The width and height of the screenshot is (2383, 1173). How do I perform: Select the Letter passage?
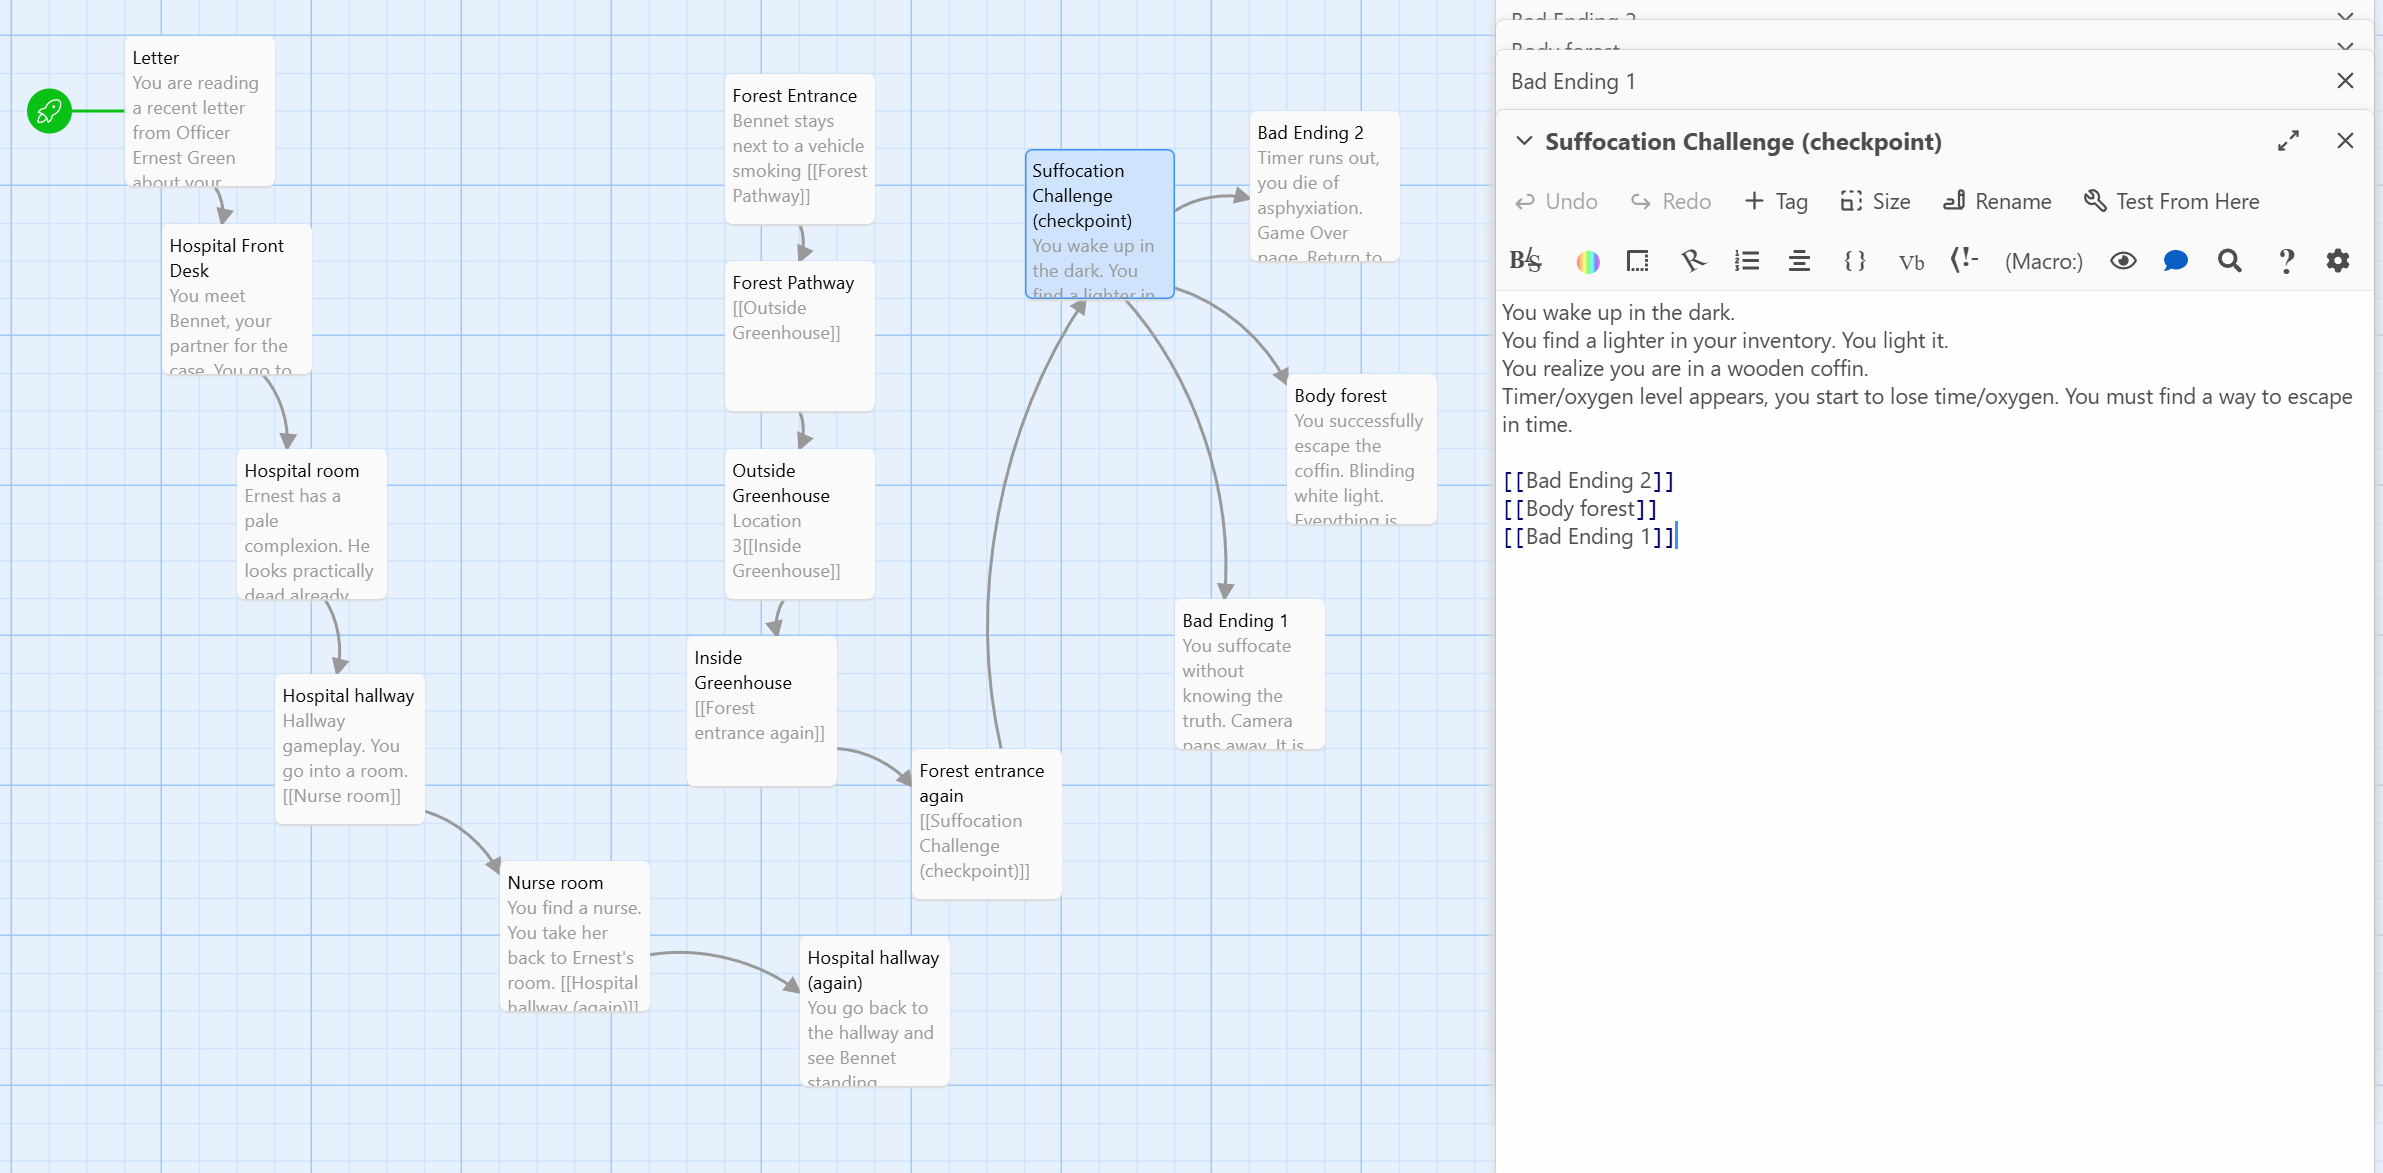tap(200, 111)
